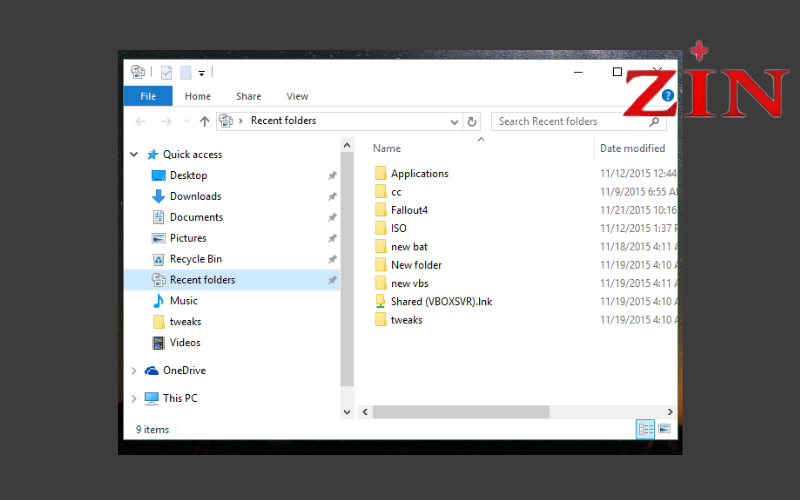Expand the address bar history dropdown

pos(454,121)
